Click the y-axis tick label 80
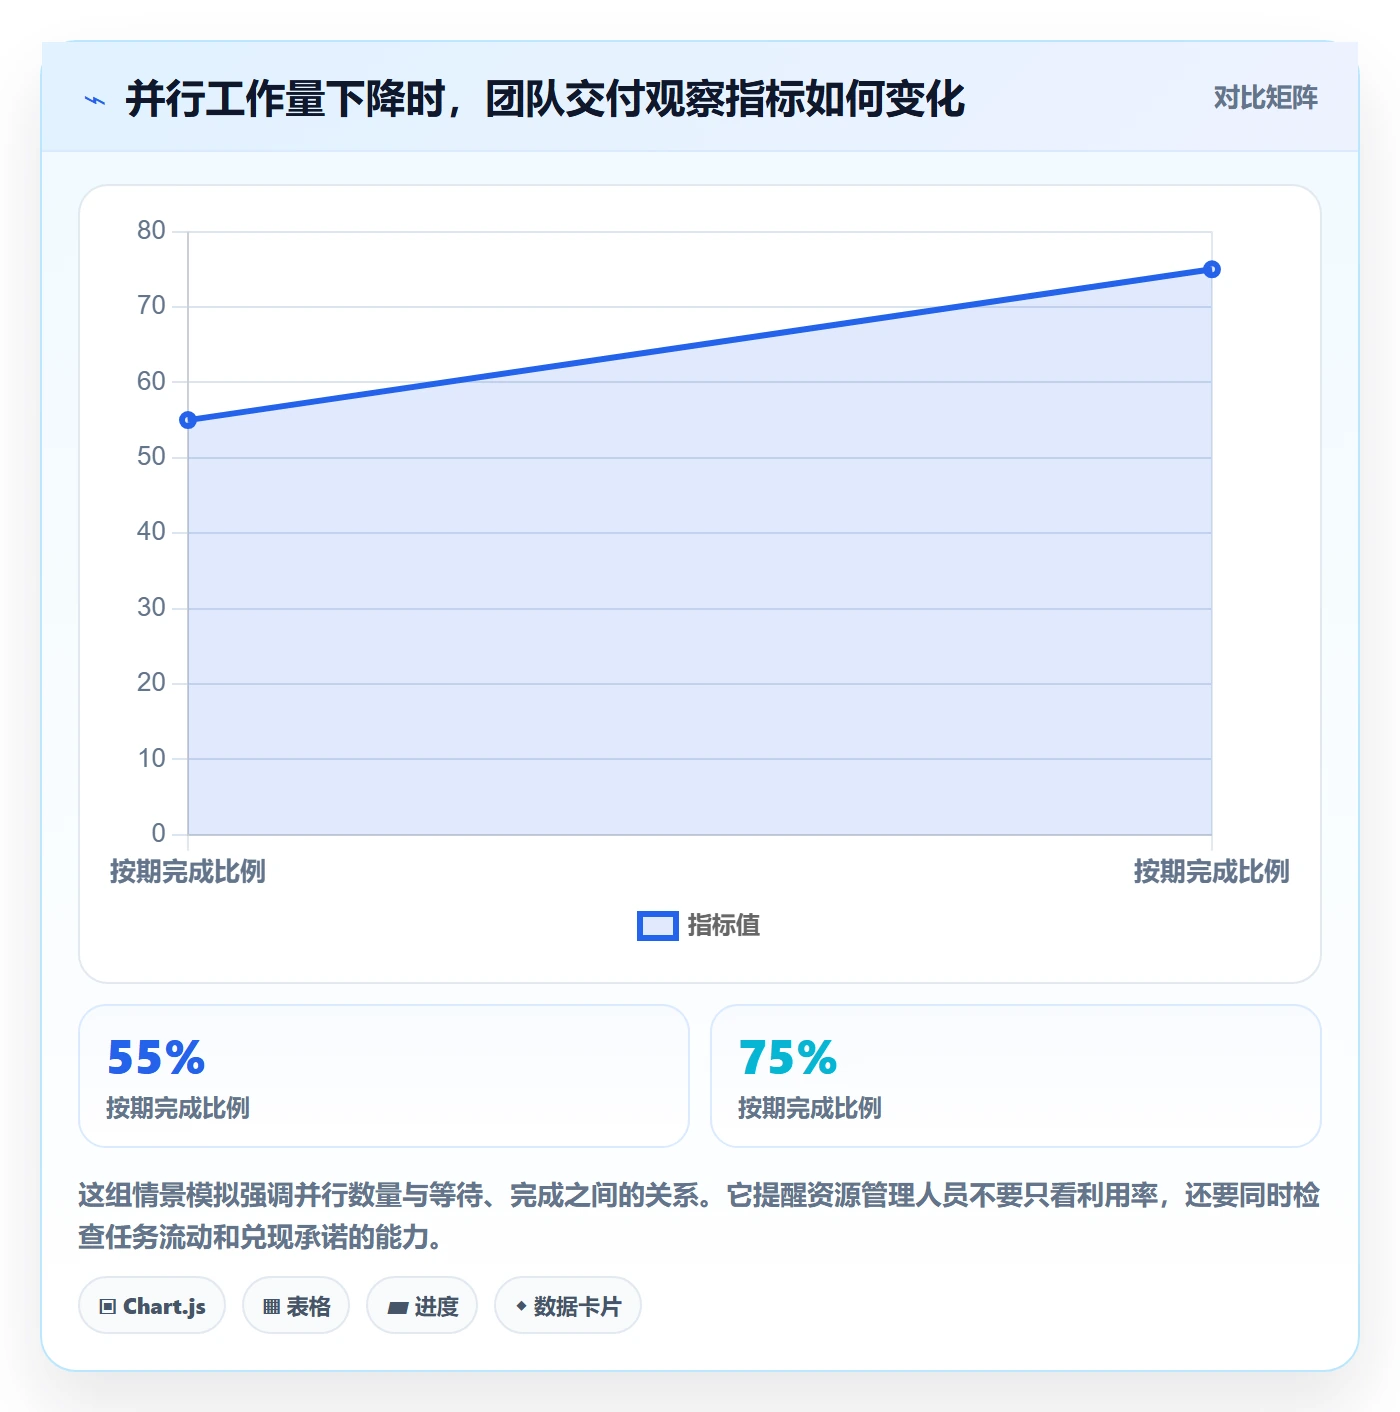Image resolution: width=1400 pixels, height=1412 pixels. coord(151,231)
